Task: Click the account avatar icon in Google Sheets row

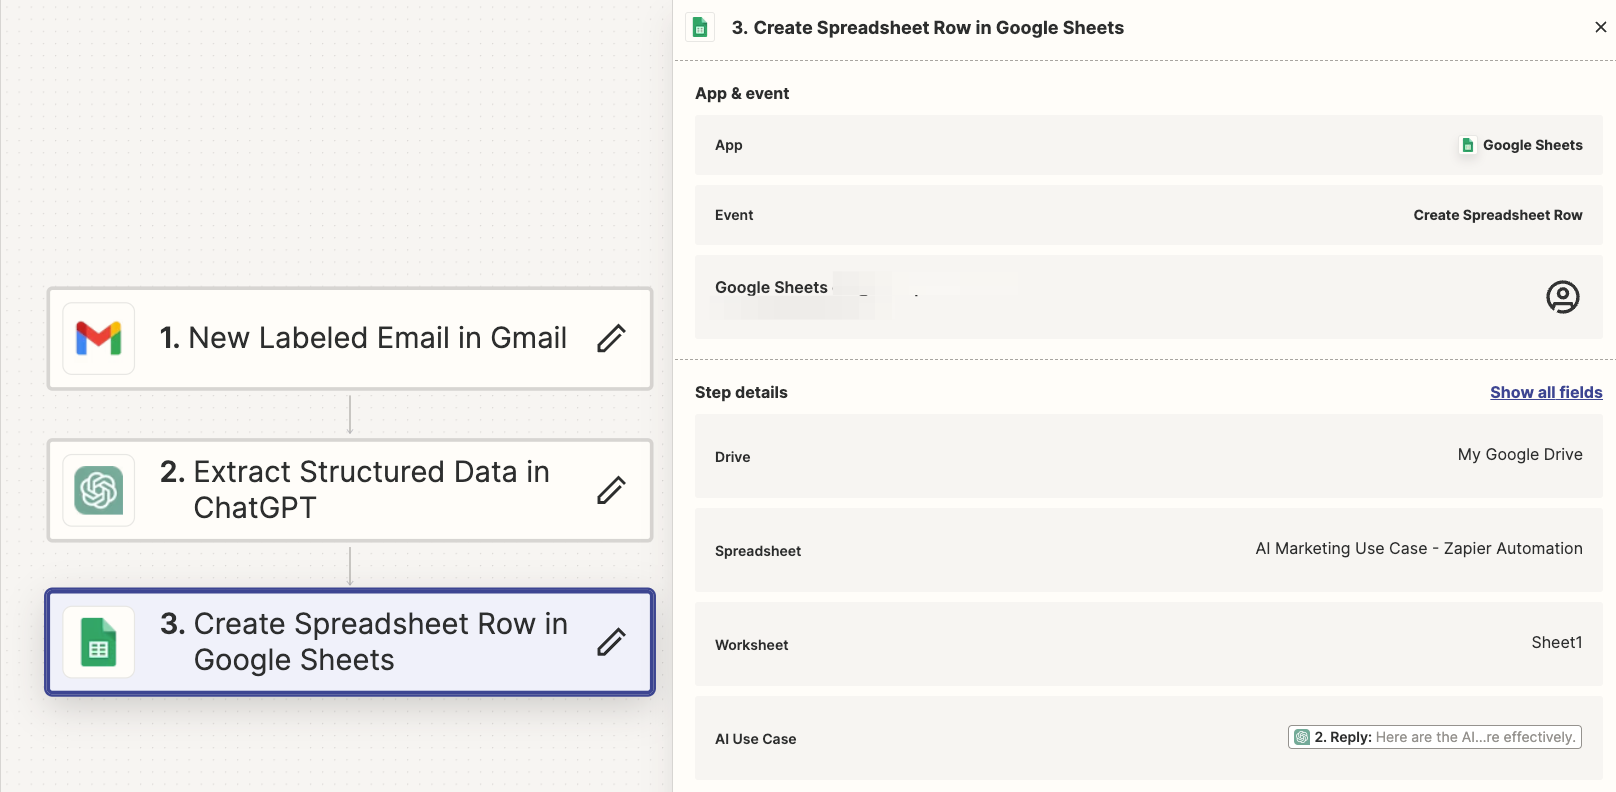Action: click(1562, 297)
